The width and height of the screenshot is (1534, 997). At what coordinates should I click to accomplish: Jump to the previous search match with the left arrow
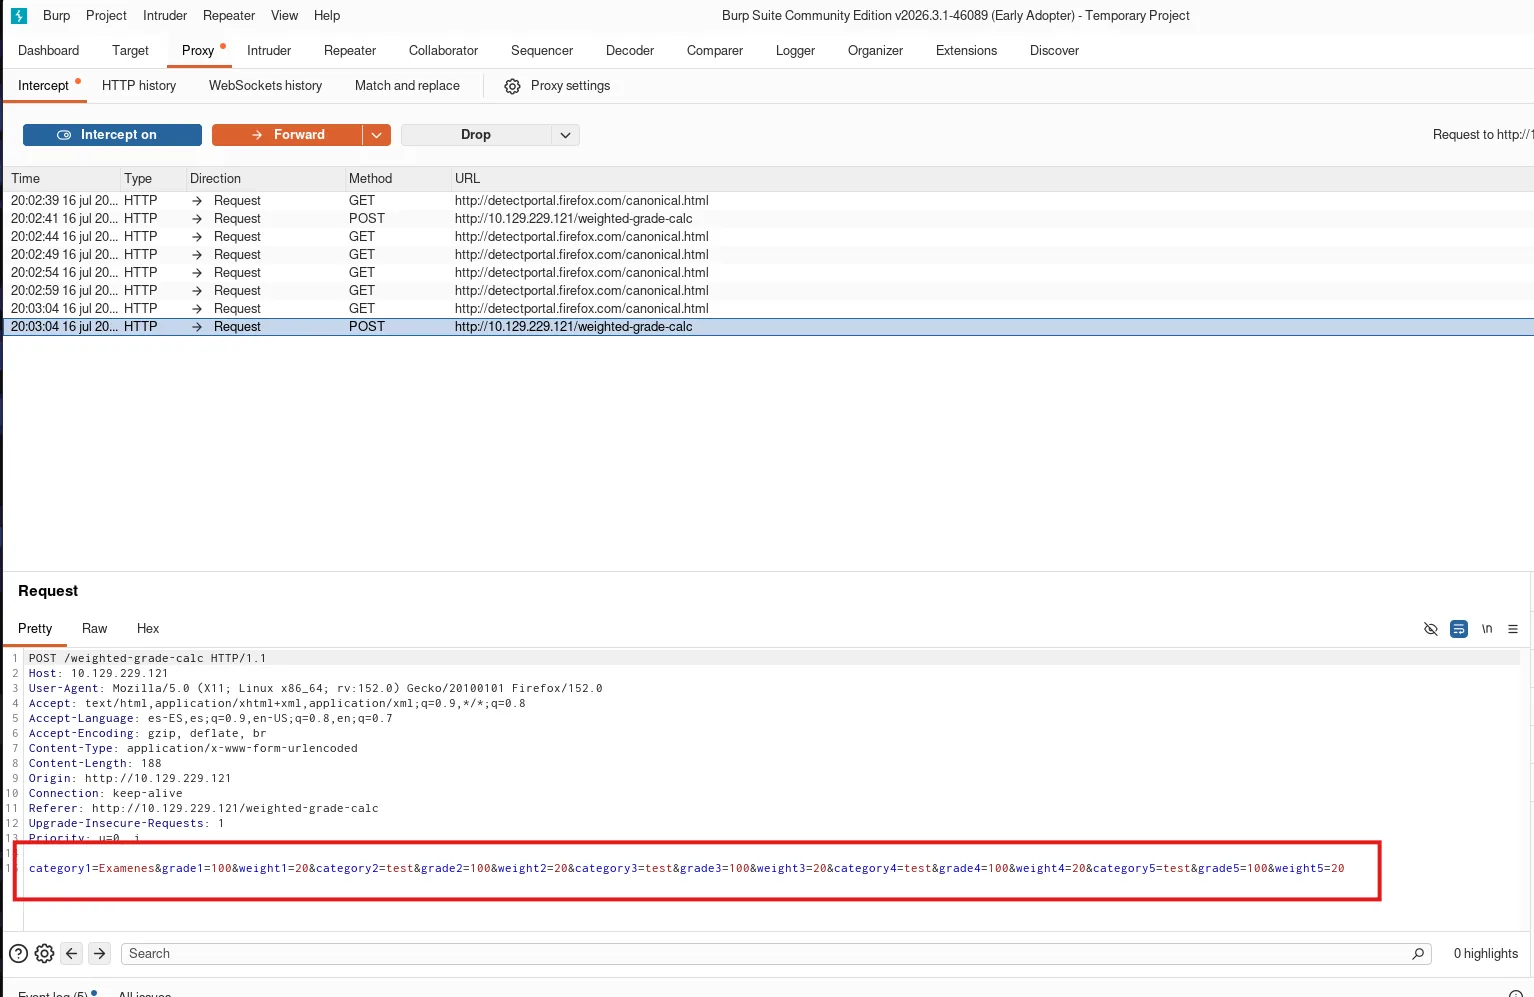pos(72,954)
